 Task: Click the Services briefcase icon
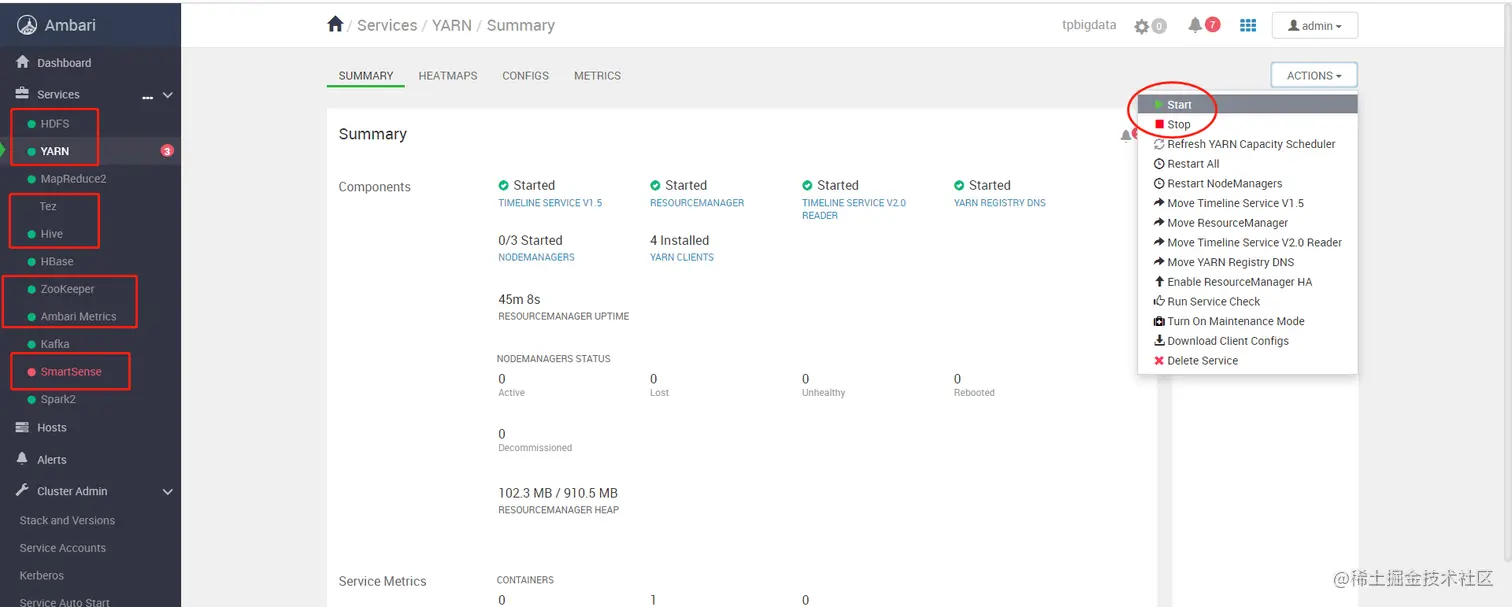point(23,94)
